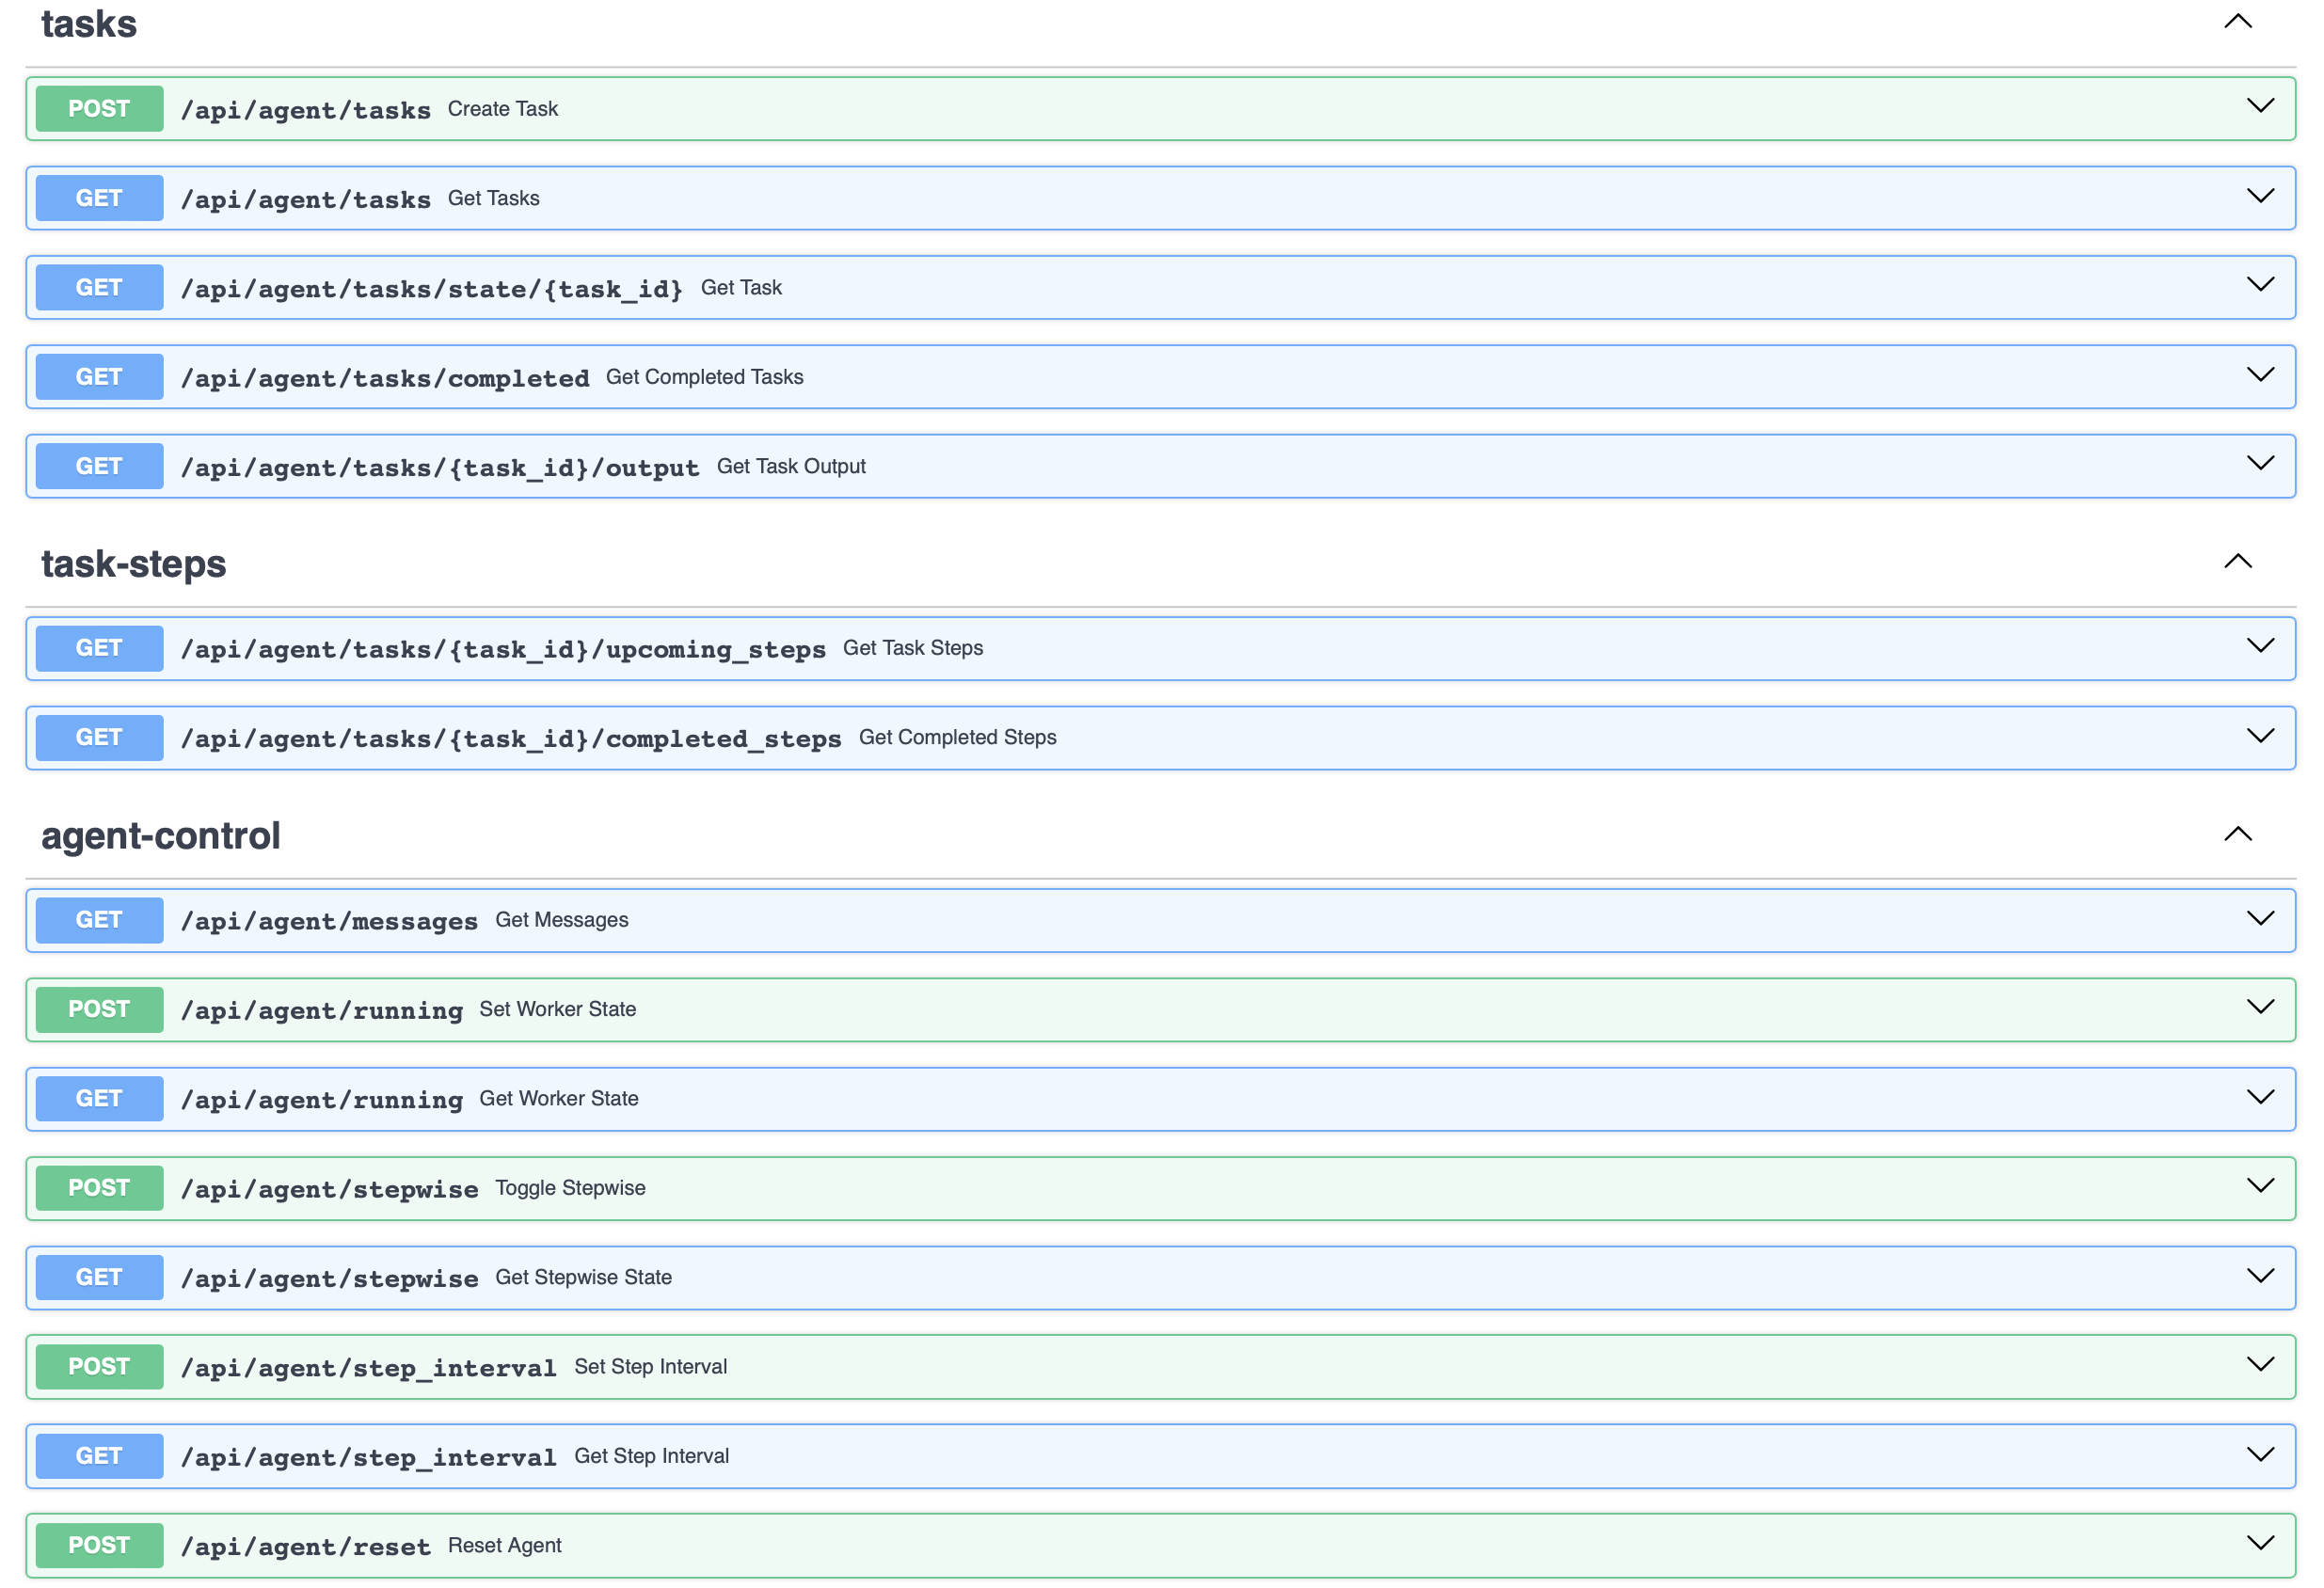2324x1588 pixels.
Task: Expand the Reset Agent endpoint chevron
Action: 2260,1543
